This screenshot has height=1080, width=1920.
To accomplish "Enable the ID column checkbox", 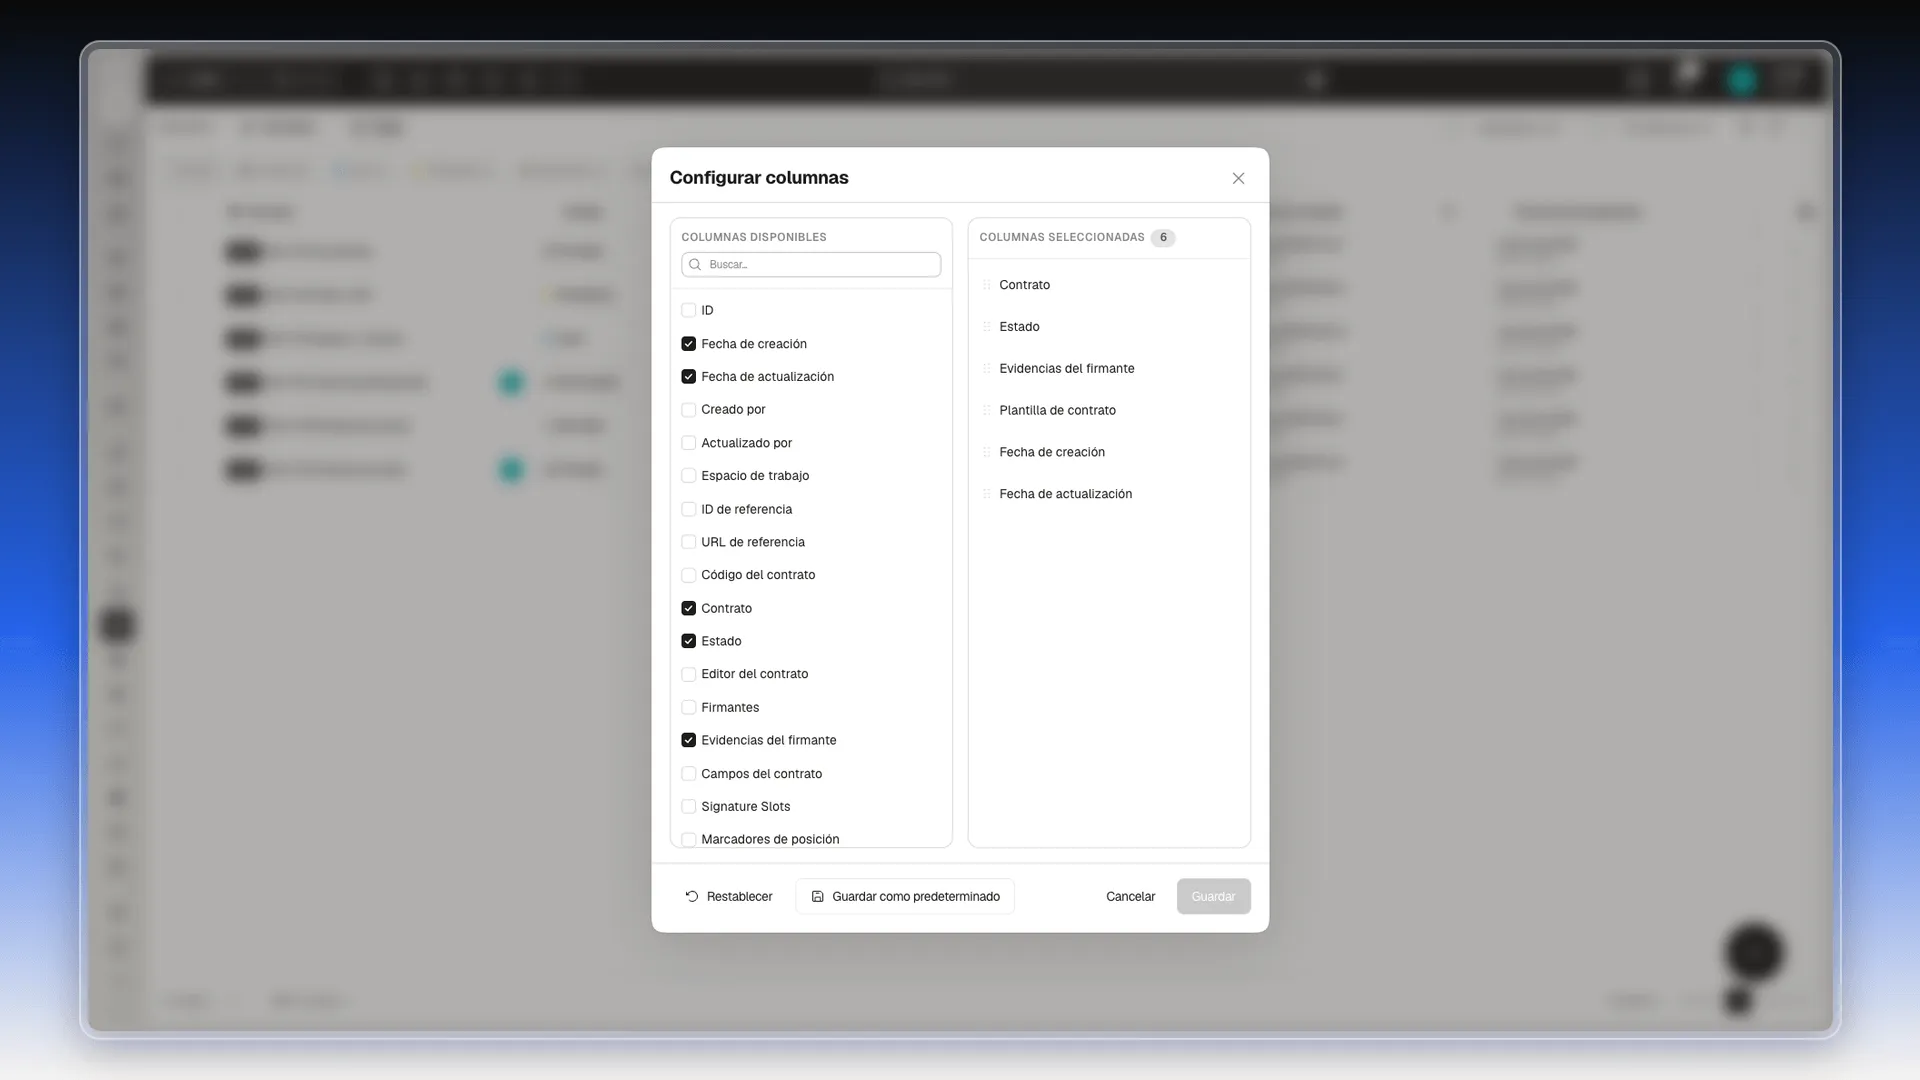I will pos(688,310).
